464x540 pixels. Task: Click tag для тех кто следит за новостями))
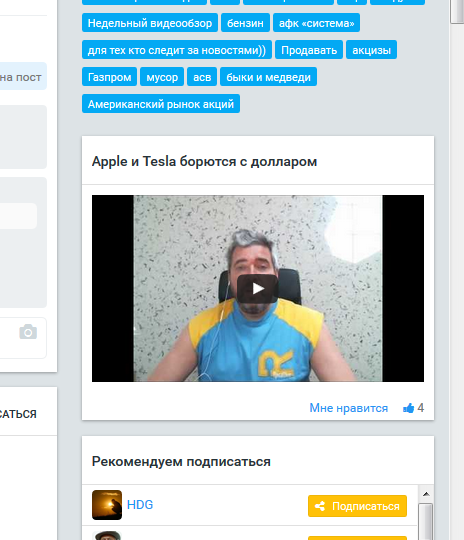click(177, 50)
